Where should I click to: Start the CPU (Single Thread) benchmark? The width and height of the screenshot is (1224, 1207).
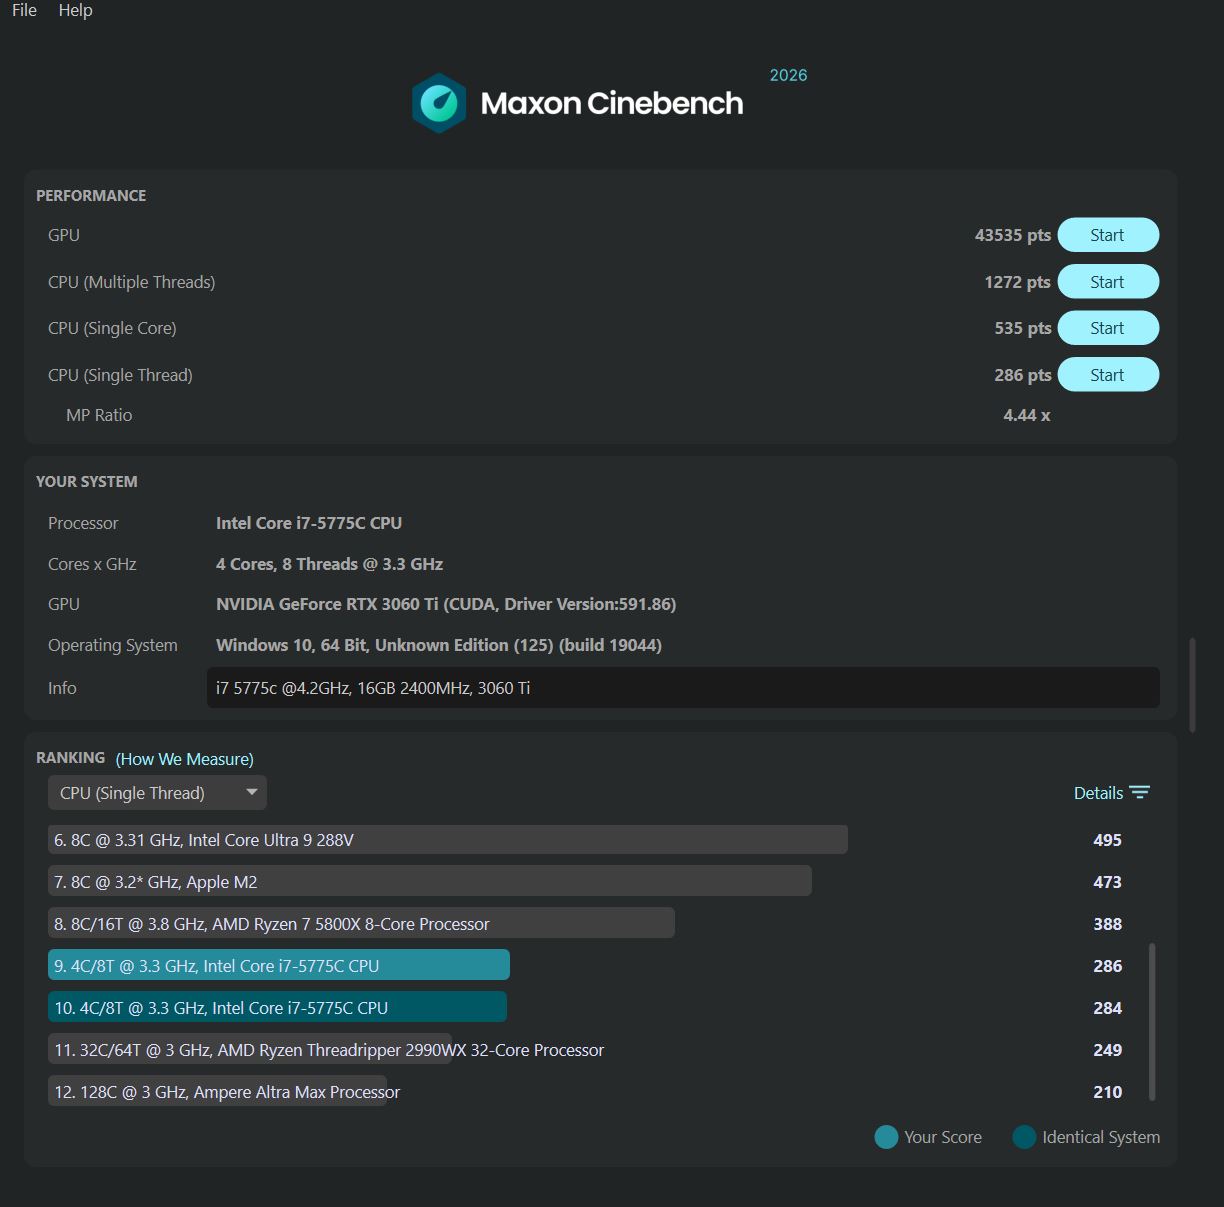[x=1108, y=375]
